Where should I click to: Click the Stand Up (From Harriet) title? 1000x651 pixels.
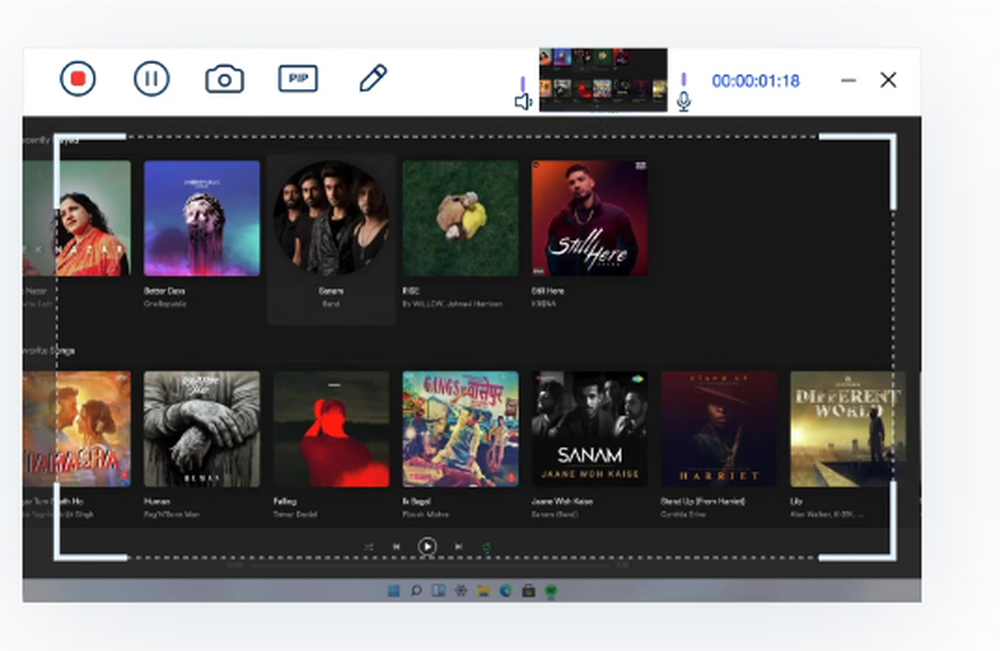coord(702,501)
